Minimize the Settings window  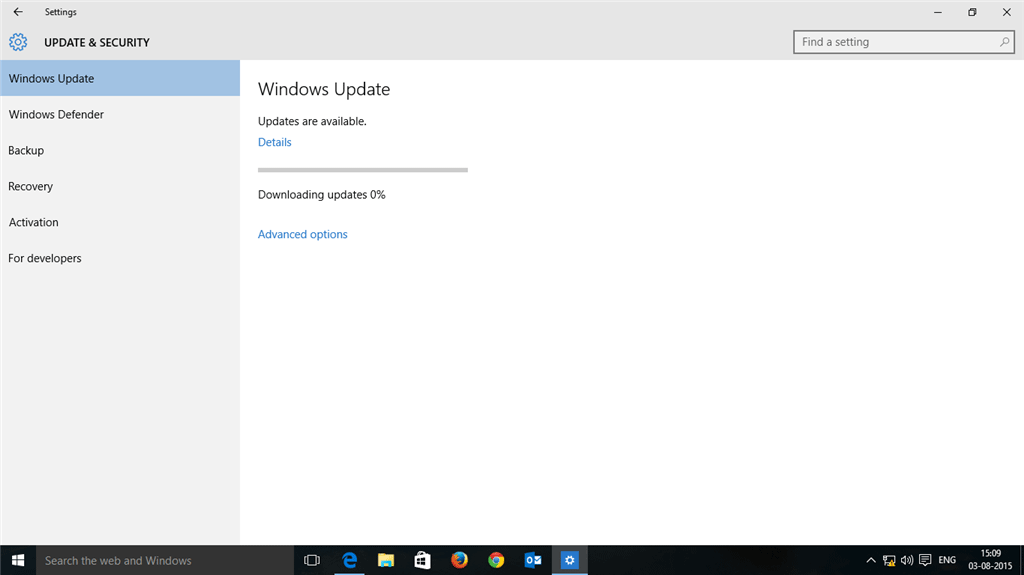click(x=938, y=12)
